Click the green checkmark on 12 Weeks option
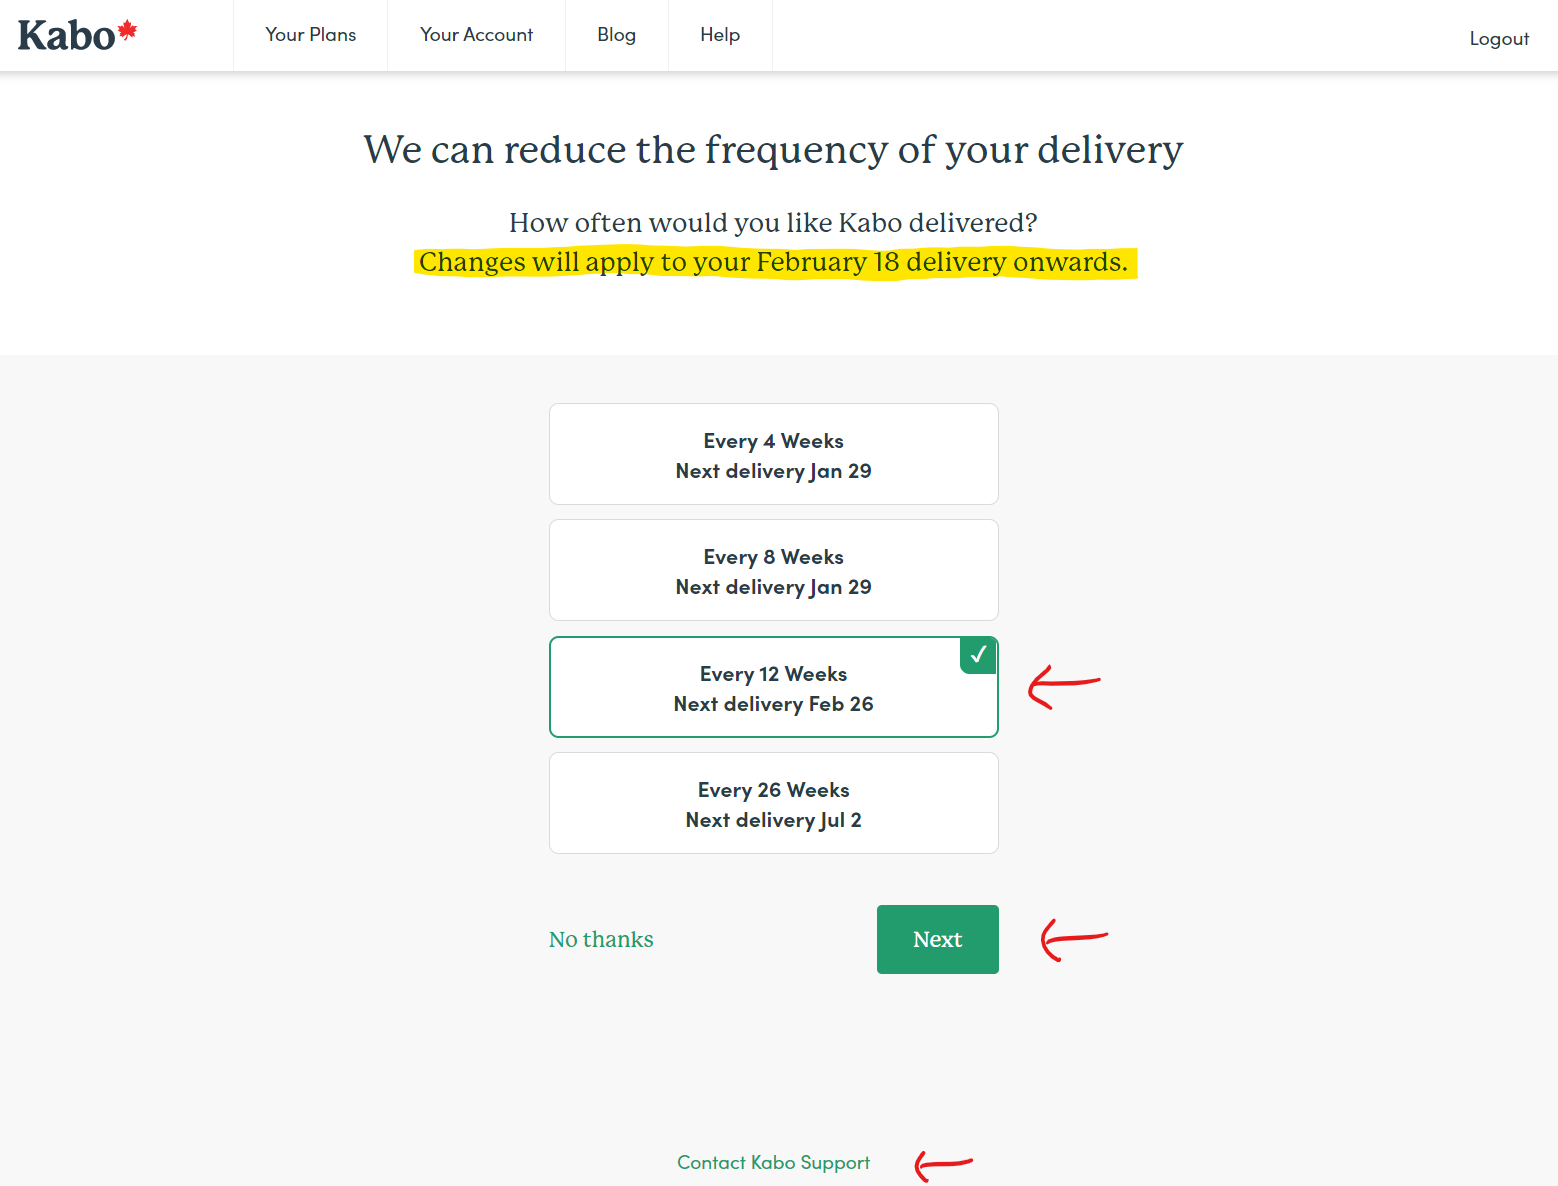This screenshot has width=1558, height=1186. (x=978, y=655)
